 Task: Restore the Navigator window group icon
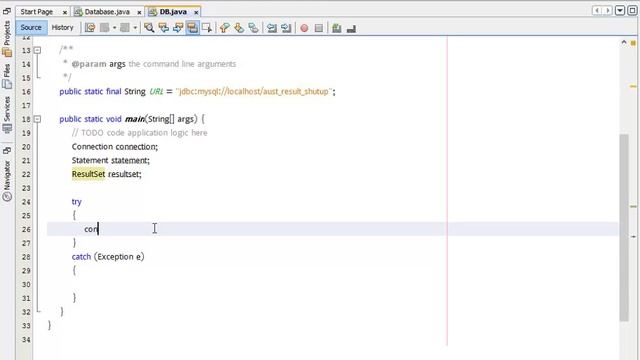[7, 151]
